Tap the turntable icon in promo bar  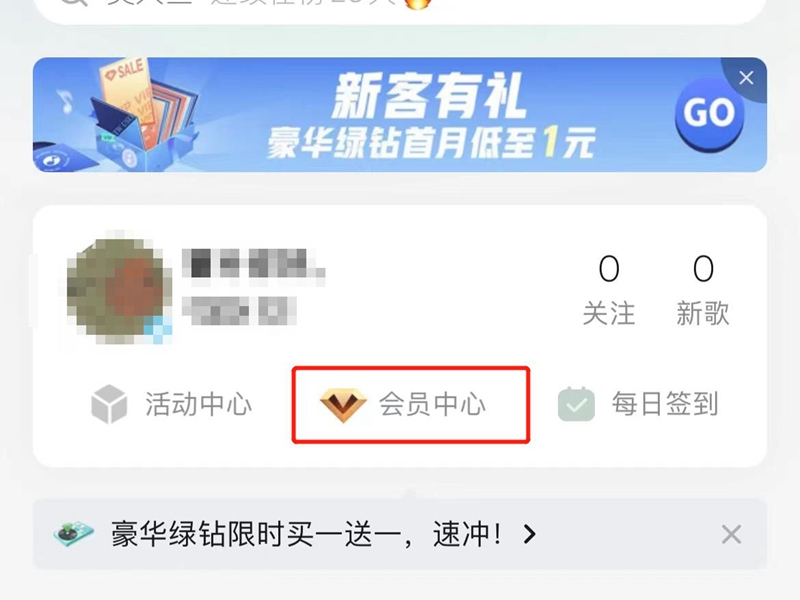click(x=74, y=534)
